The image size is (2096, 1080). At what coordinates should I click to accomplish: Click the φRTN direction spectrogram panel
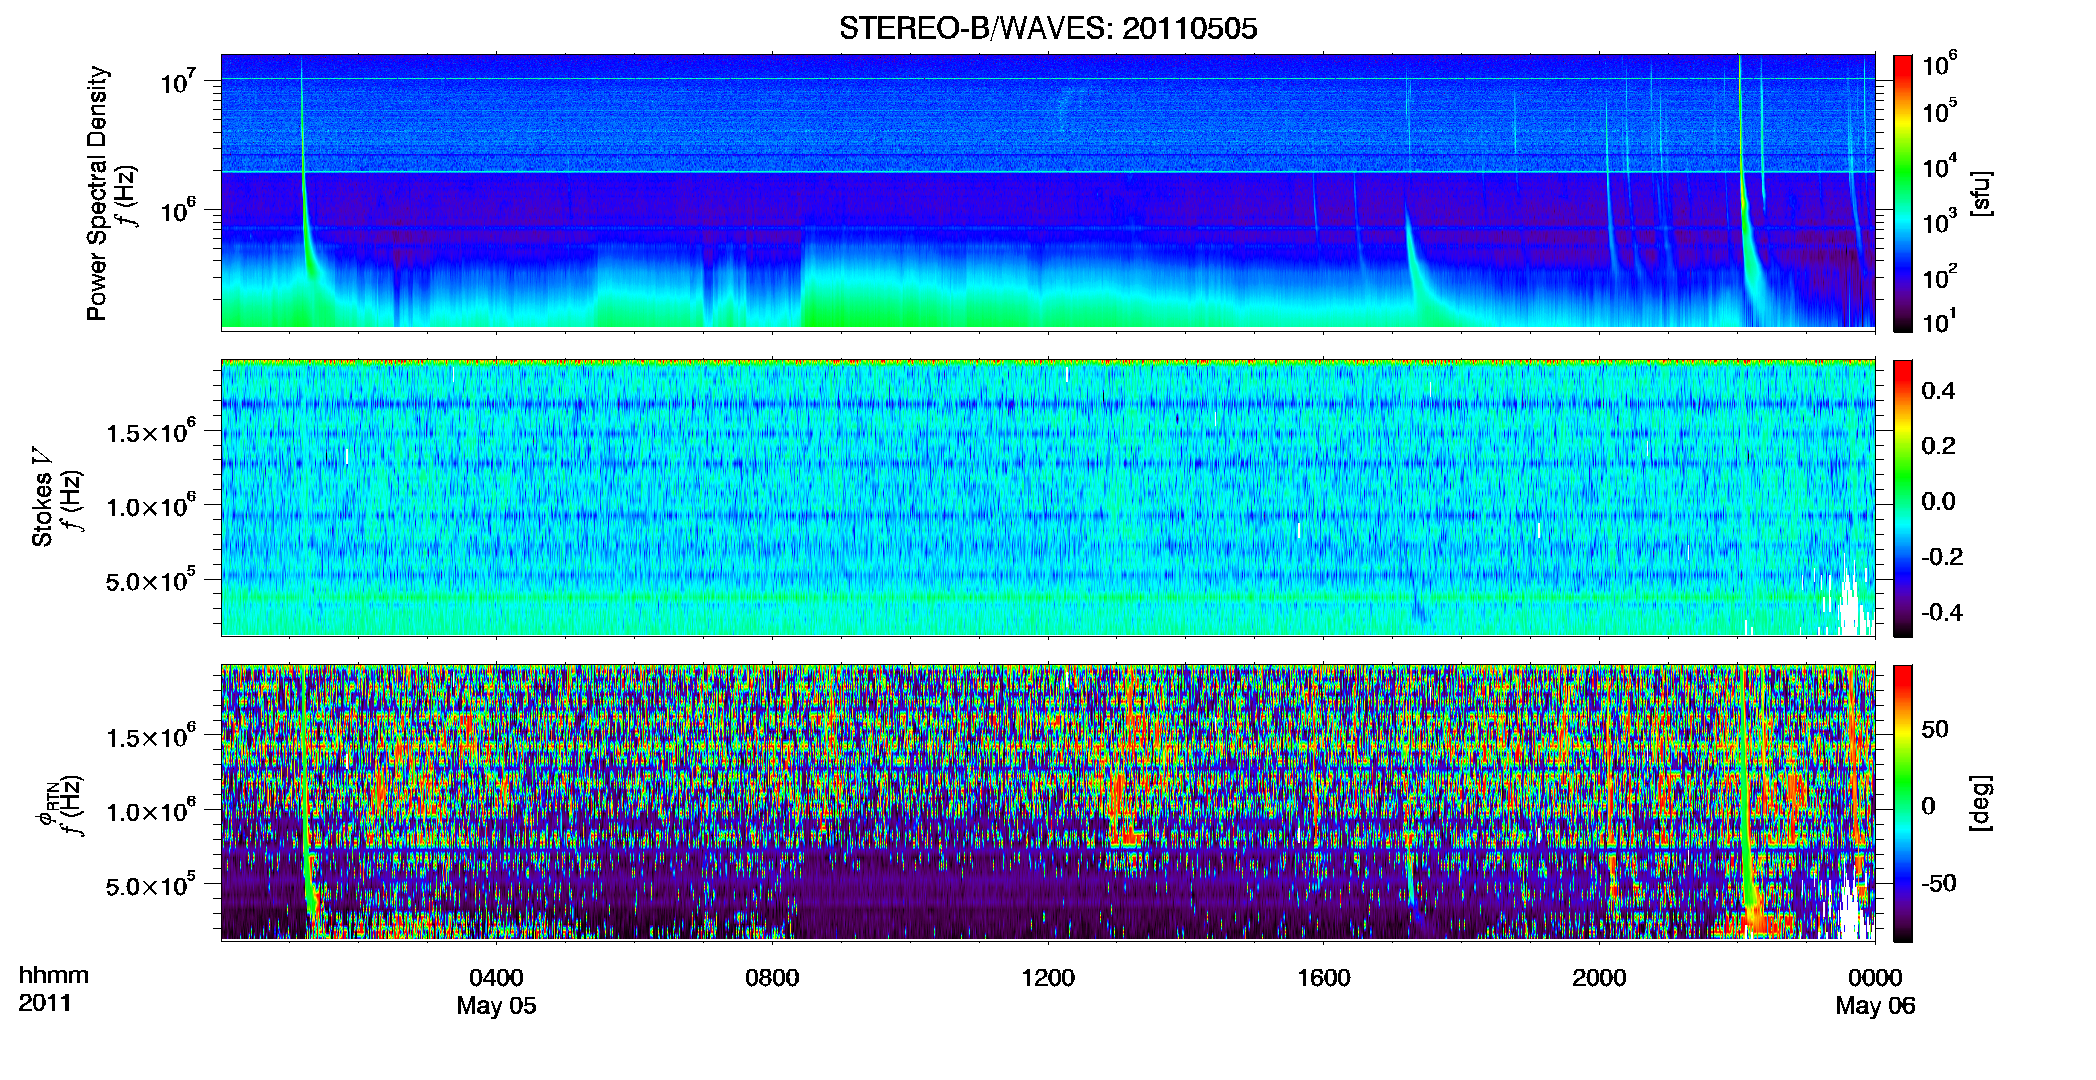(x=1048, y=803)
